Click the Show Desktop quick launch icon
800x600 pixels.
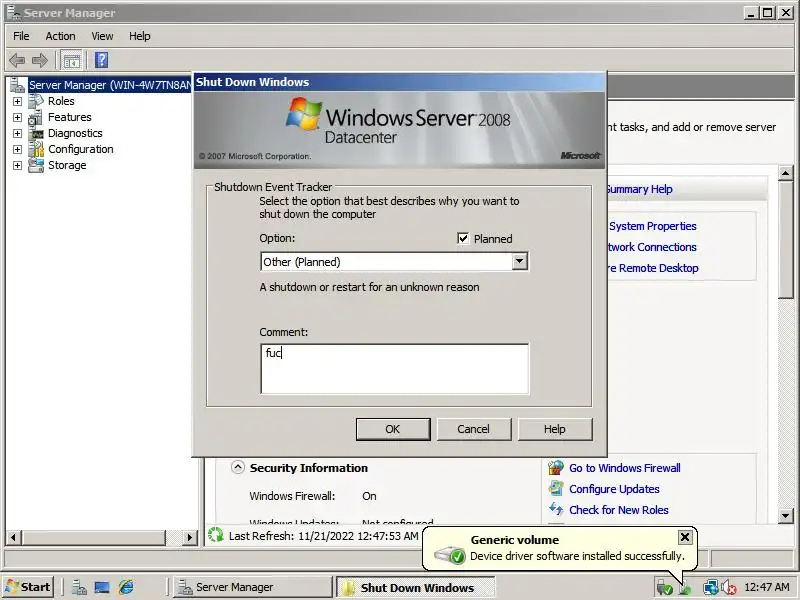tap(102, 588)
